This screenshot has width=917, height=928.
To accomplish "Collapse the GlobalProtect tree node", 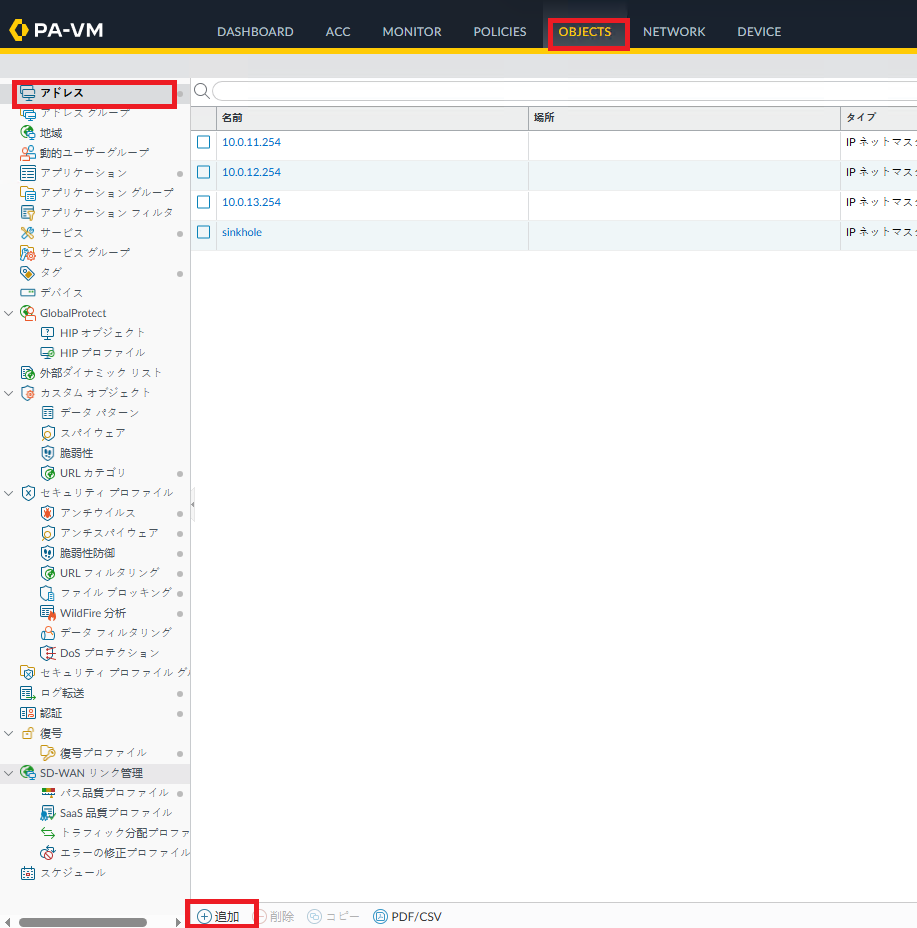I will point(9,313).
